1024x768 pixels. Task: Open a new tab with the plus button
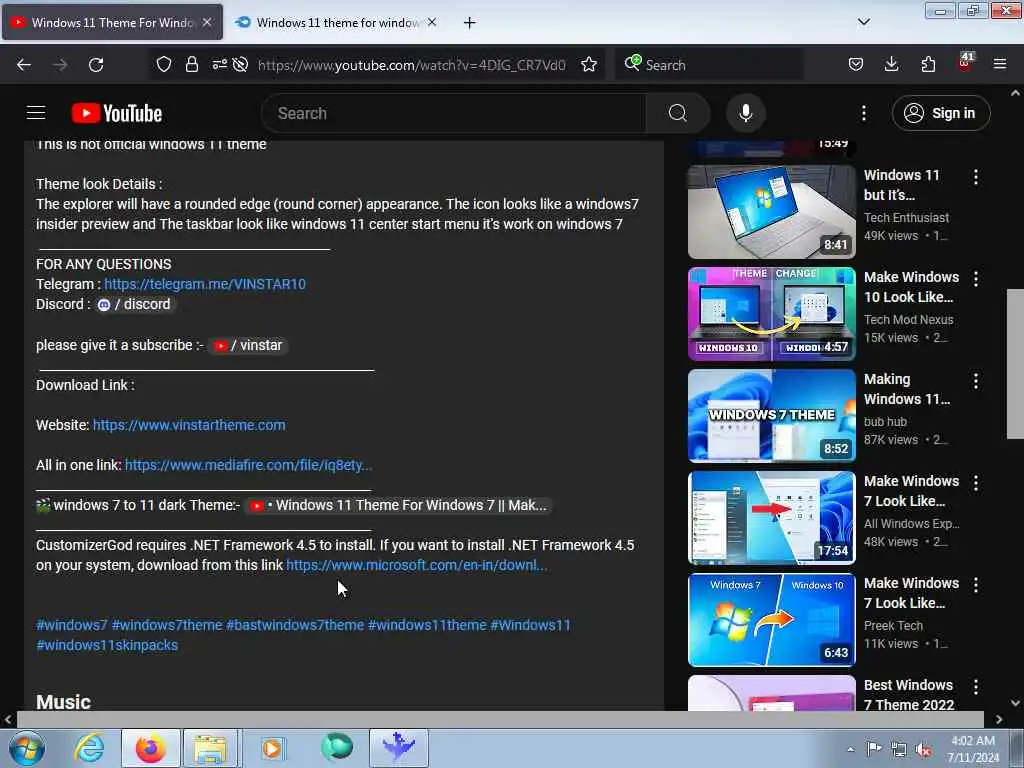[469, 23]
